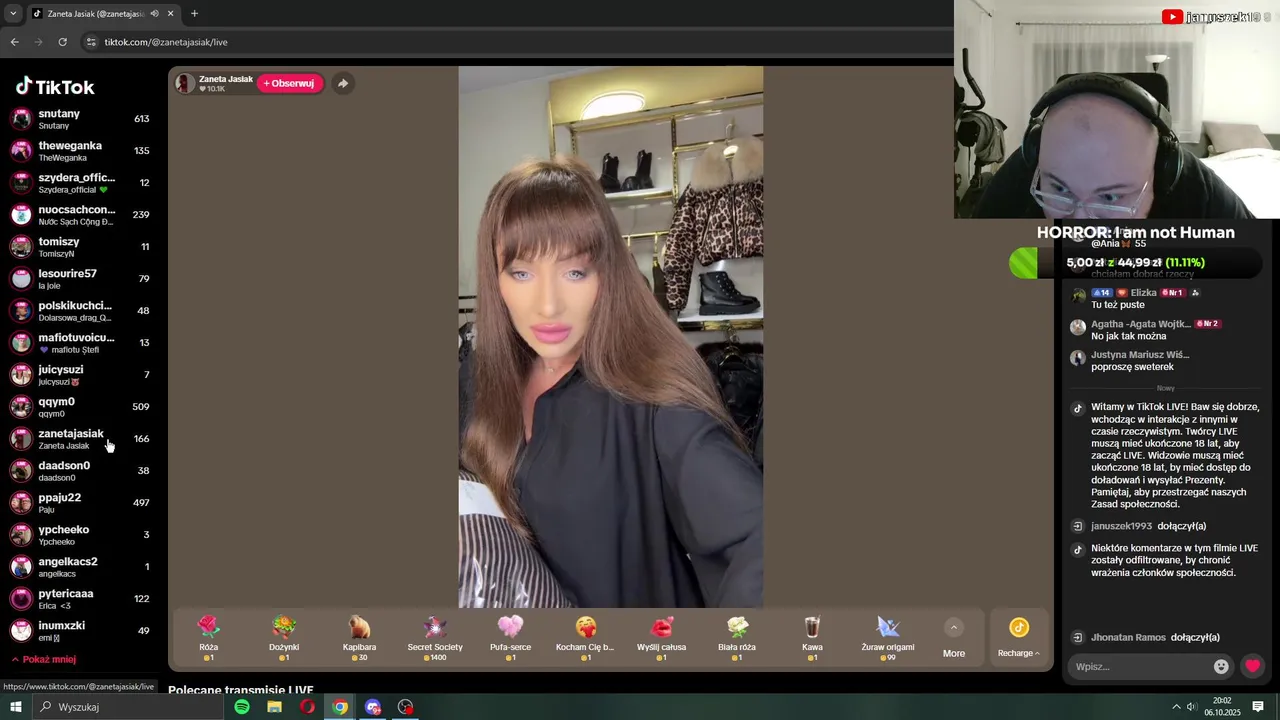
Task: Open taskbar clock showing 20:02
Action: pyautogui.click(x=1222, y=707)
